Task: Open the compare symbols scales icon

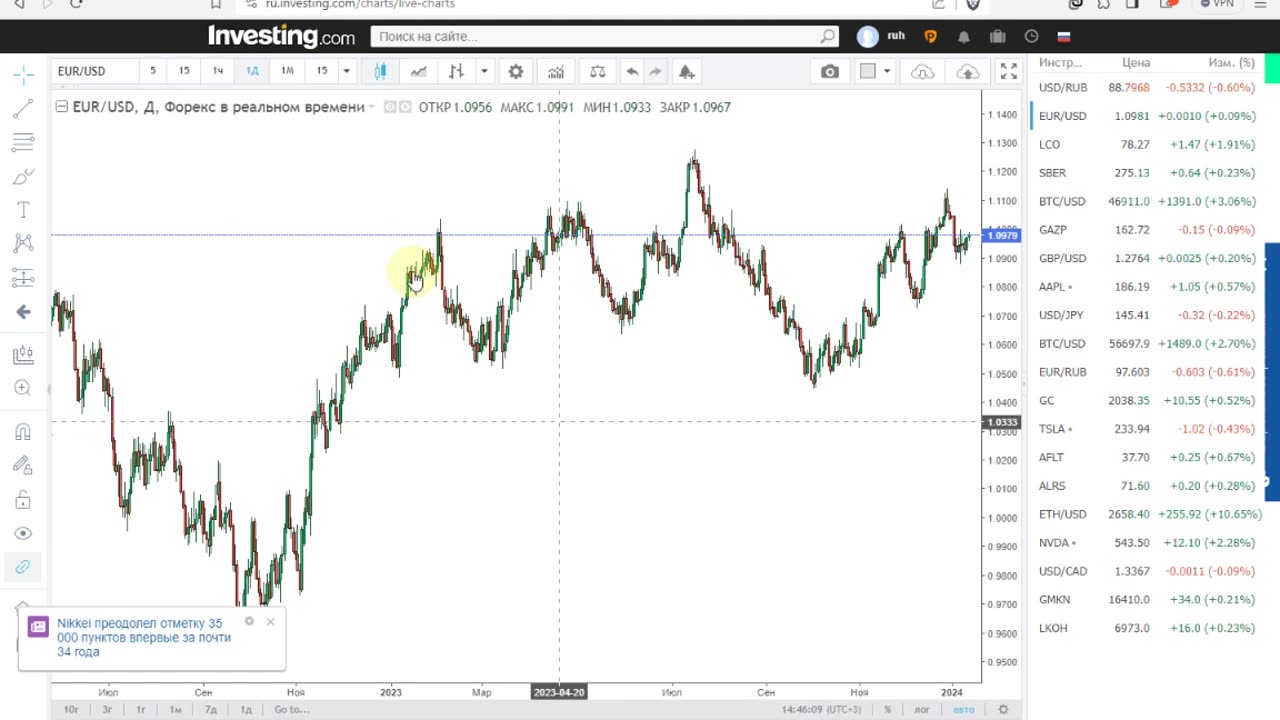Action: 597,71
